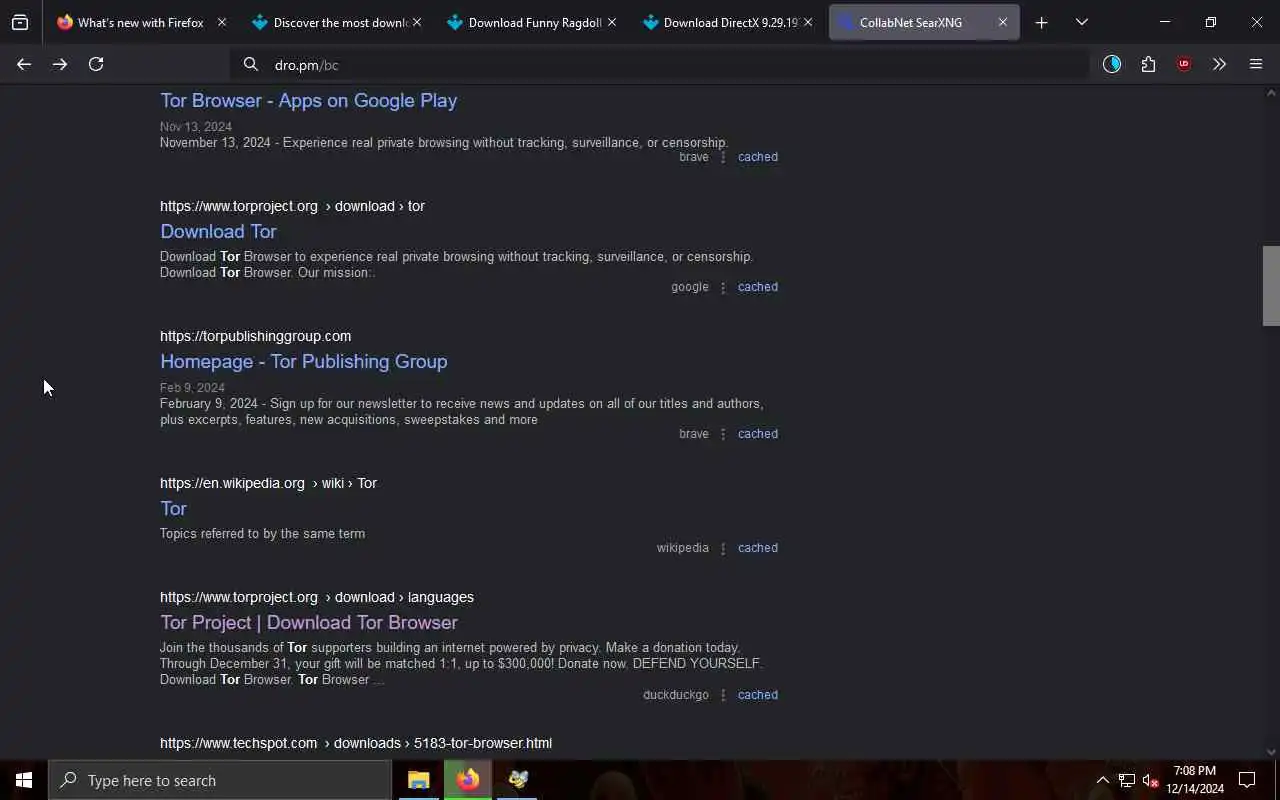
Task: Open the Extensions puzzle-piece menu
Action: coord(1148,64)
